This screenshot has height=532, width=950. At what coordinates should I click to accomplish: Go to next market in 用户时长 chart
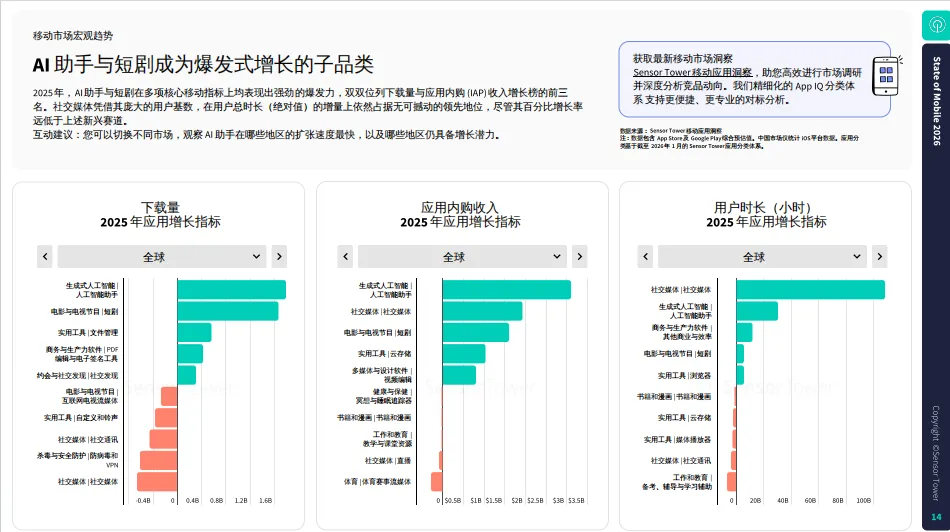tap(880, 256)
